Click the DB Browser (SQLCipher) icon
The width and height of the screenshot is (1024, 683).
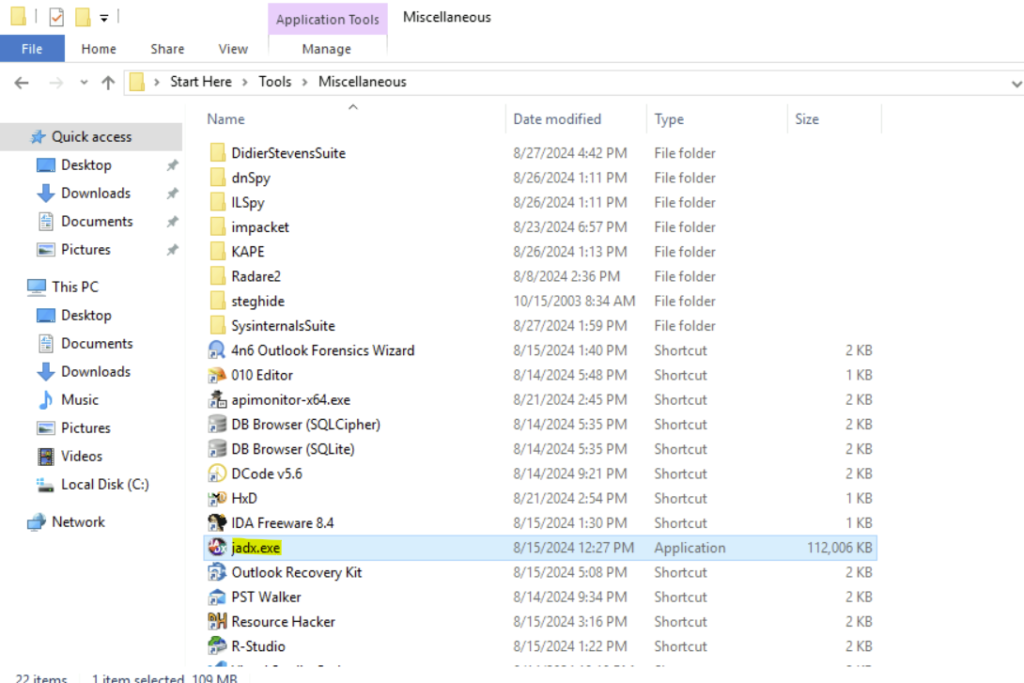tap(217, 424)
